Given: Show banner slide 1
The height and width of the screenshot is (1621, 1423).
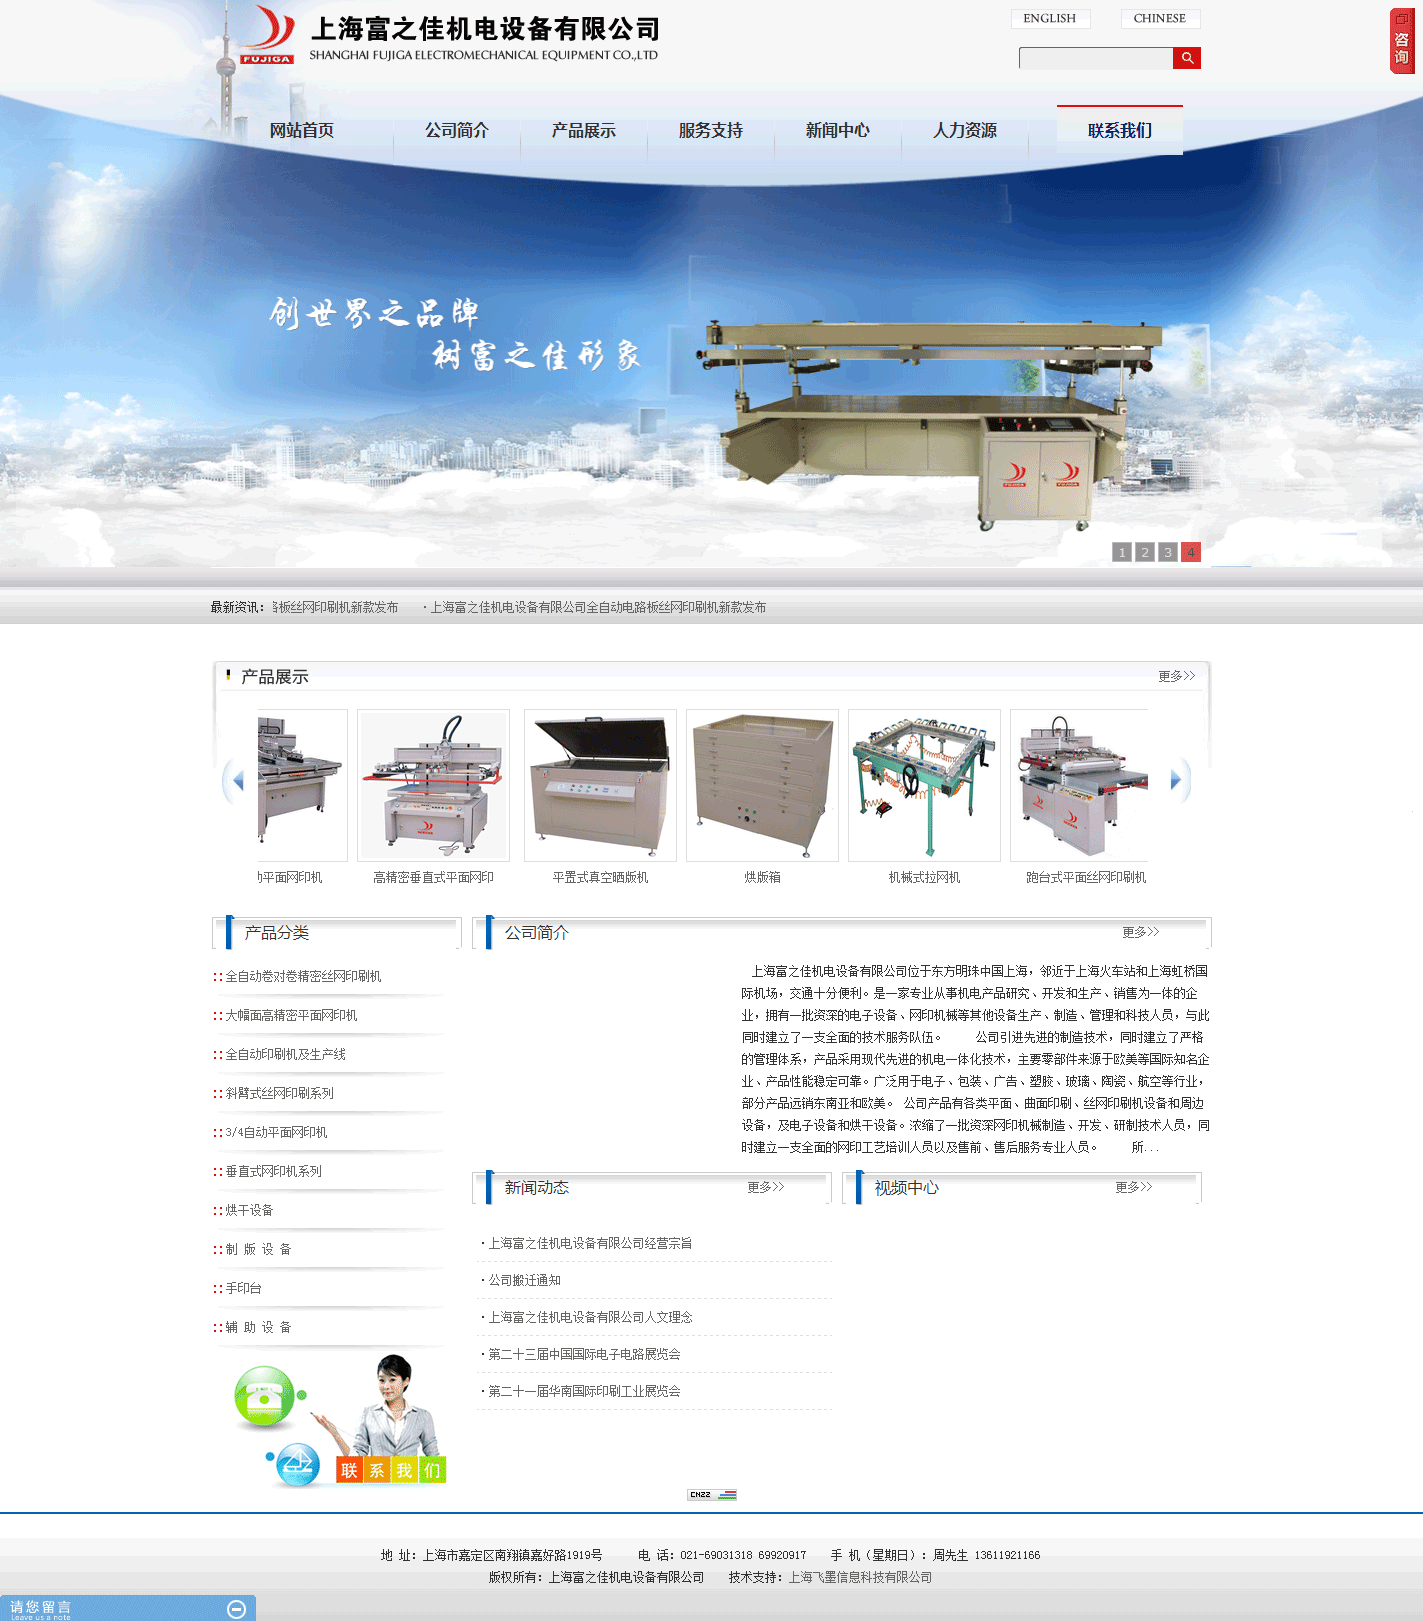Looking at the screenshot, I should [1122, 552].
